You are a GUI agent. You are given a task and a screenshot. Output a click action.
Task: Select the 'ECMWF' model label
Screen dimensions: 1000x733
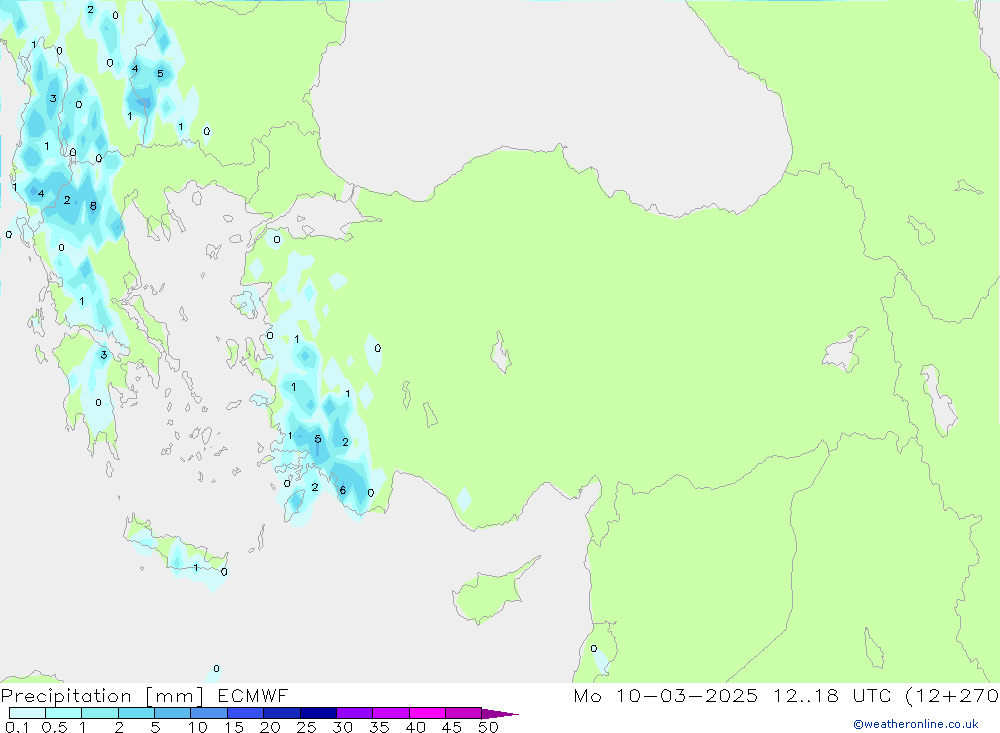click(253, 695)
